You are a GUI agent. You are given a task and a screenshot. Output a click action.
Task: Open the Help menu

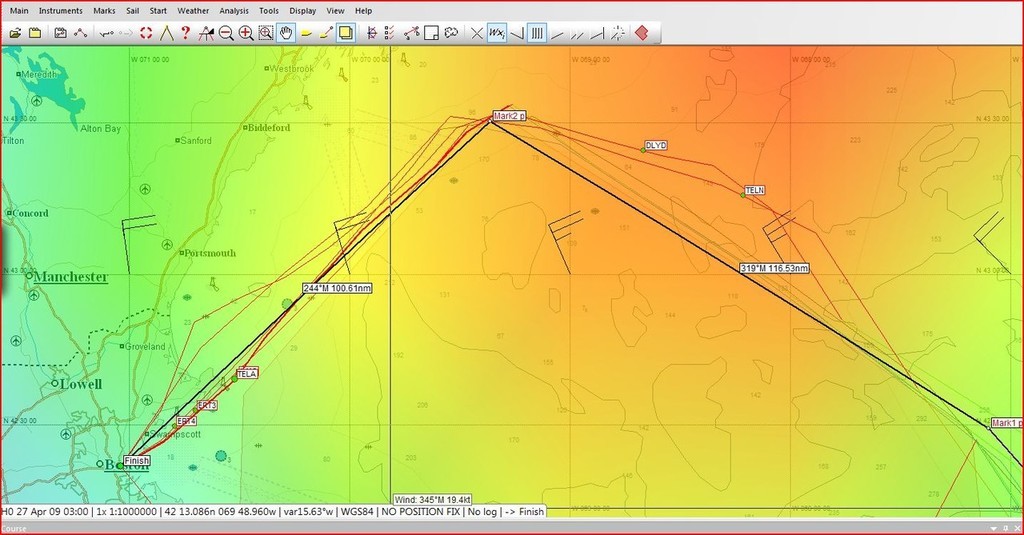click(364, 10)
